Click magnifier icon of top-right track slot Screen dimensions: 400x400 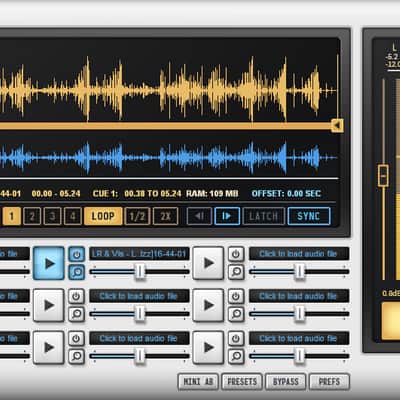tap(236, 272)
